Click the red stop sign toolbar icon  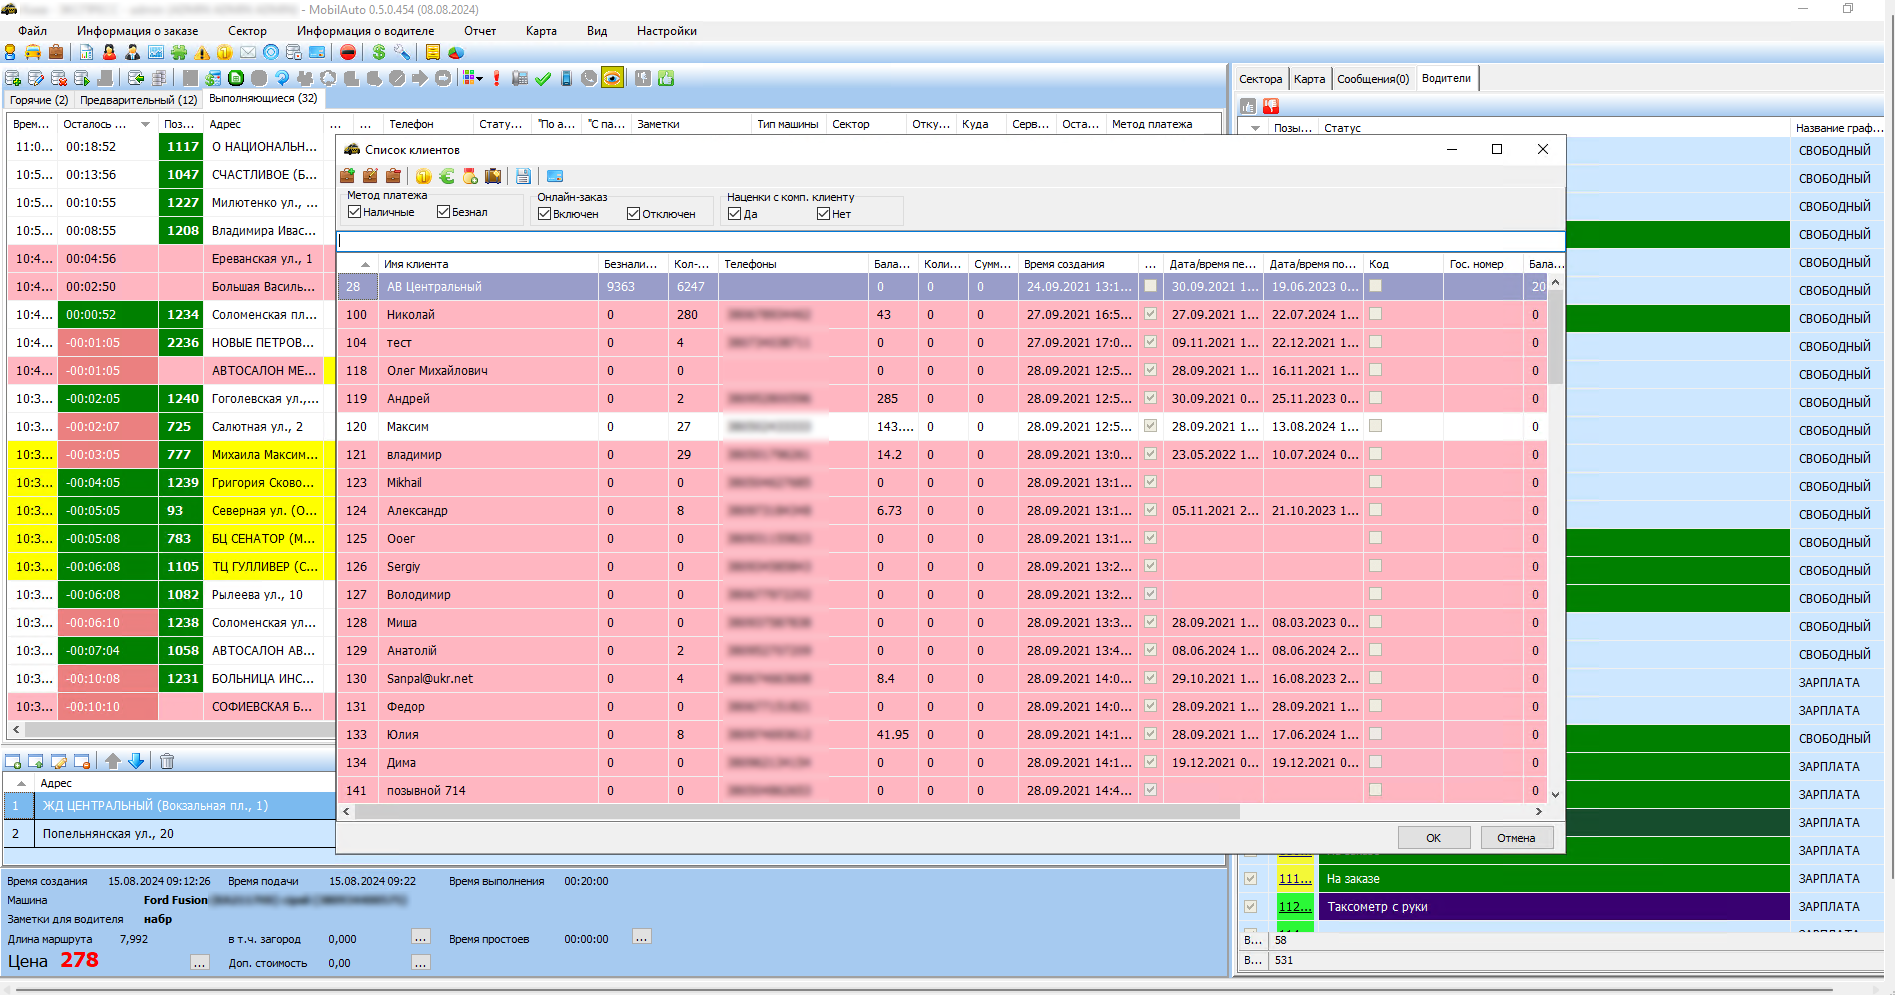pos(348,52)
